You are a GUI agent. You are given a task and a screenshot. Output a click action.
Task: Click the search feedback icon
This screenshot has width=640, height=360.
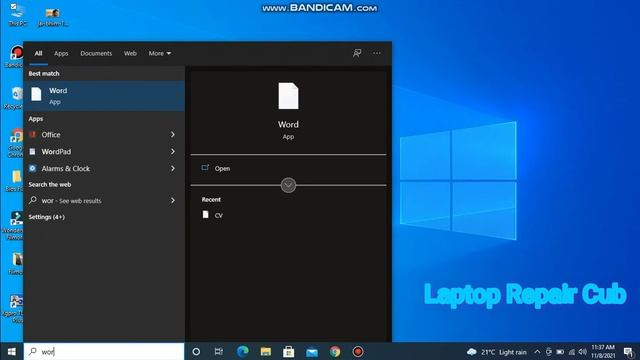(x=357, y=53)
